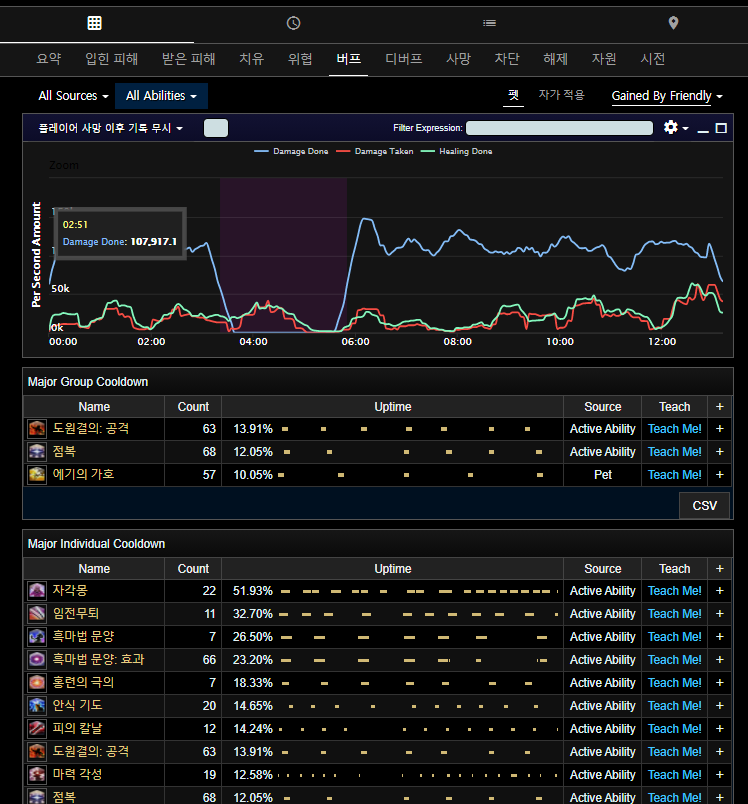The width and height of the screenshot is (748, 804).
Task: Click the 예기의 가호 spell icon
Action: pyautogui.click(x=37, y=475)
